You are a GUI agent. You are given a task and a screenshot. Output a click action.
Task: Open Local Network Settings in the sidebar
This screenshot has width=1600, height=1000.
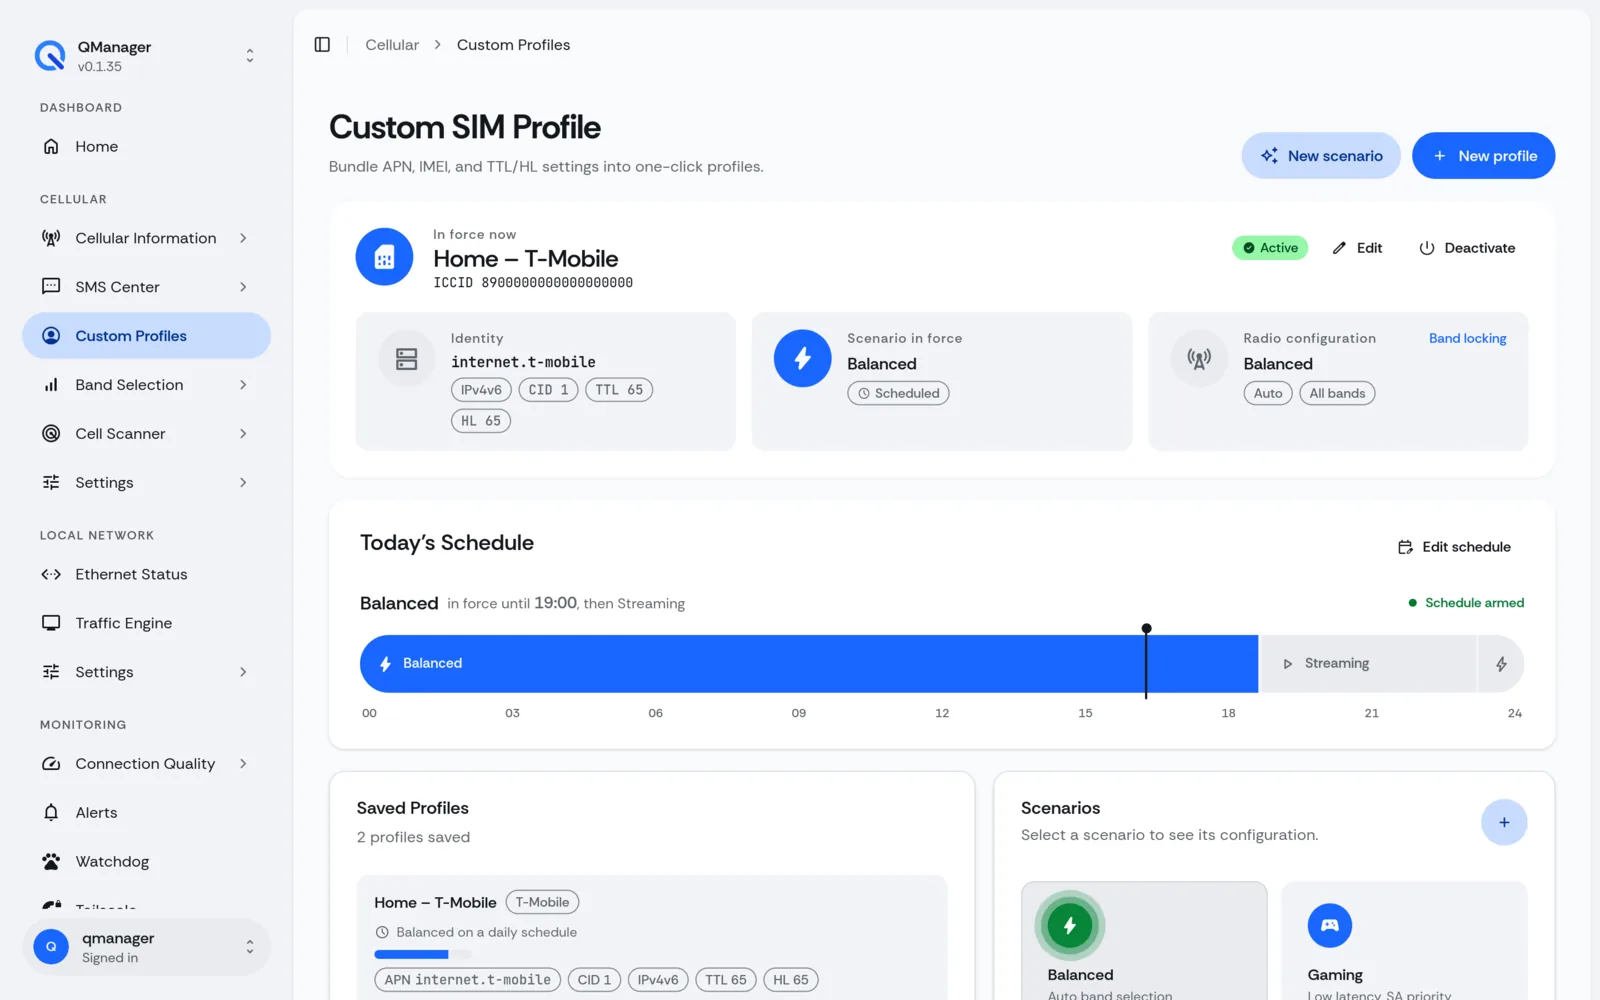click(146, 672)
